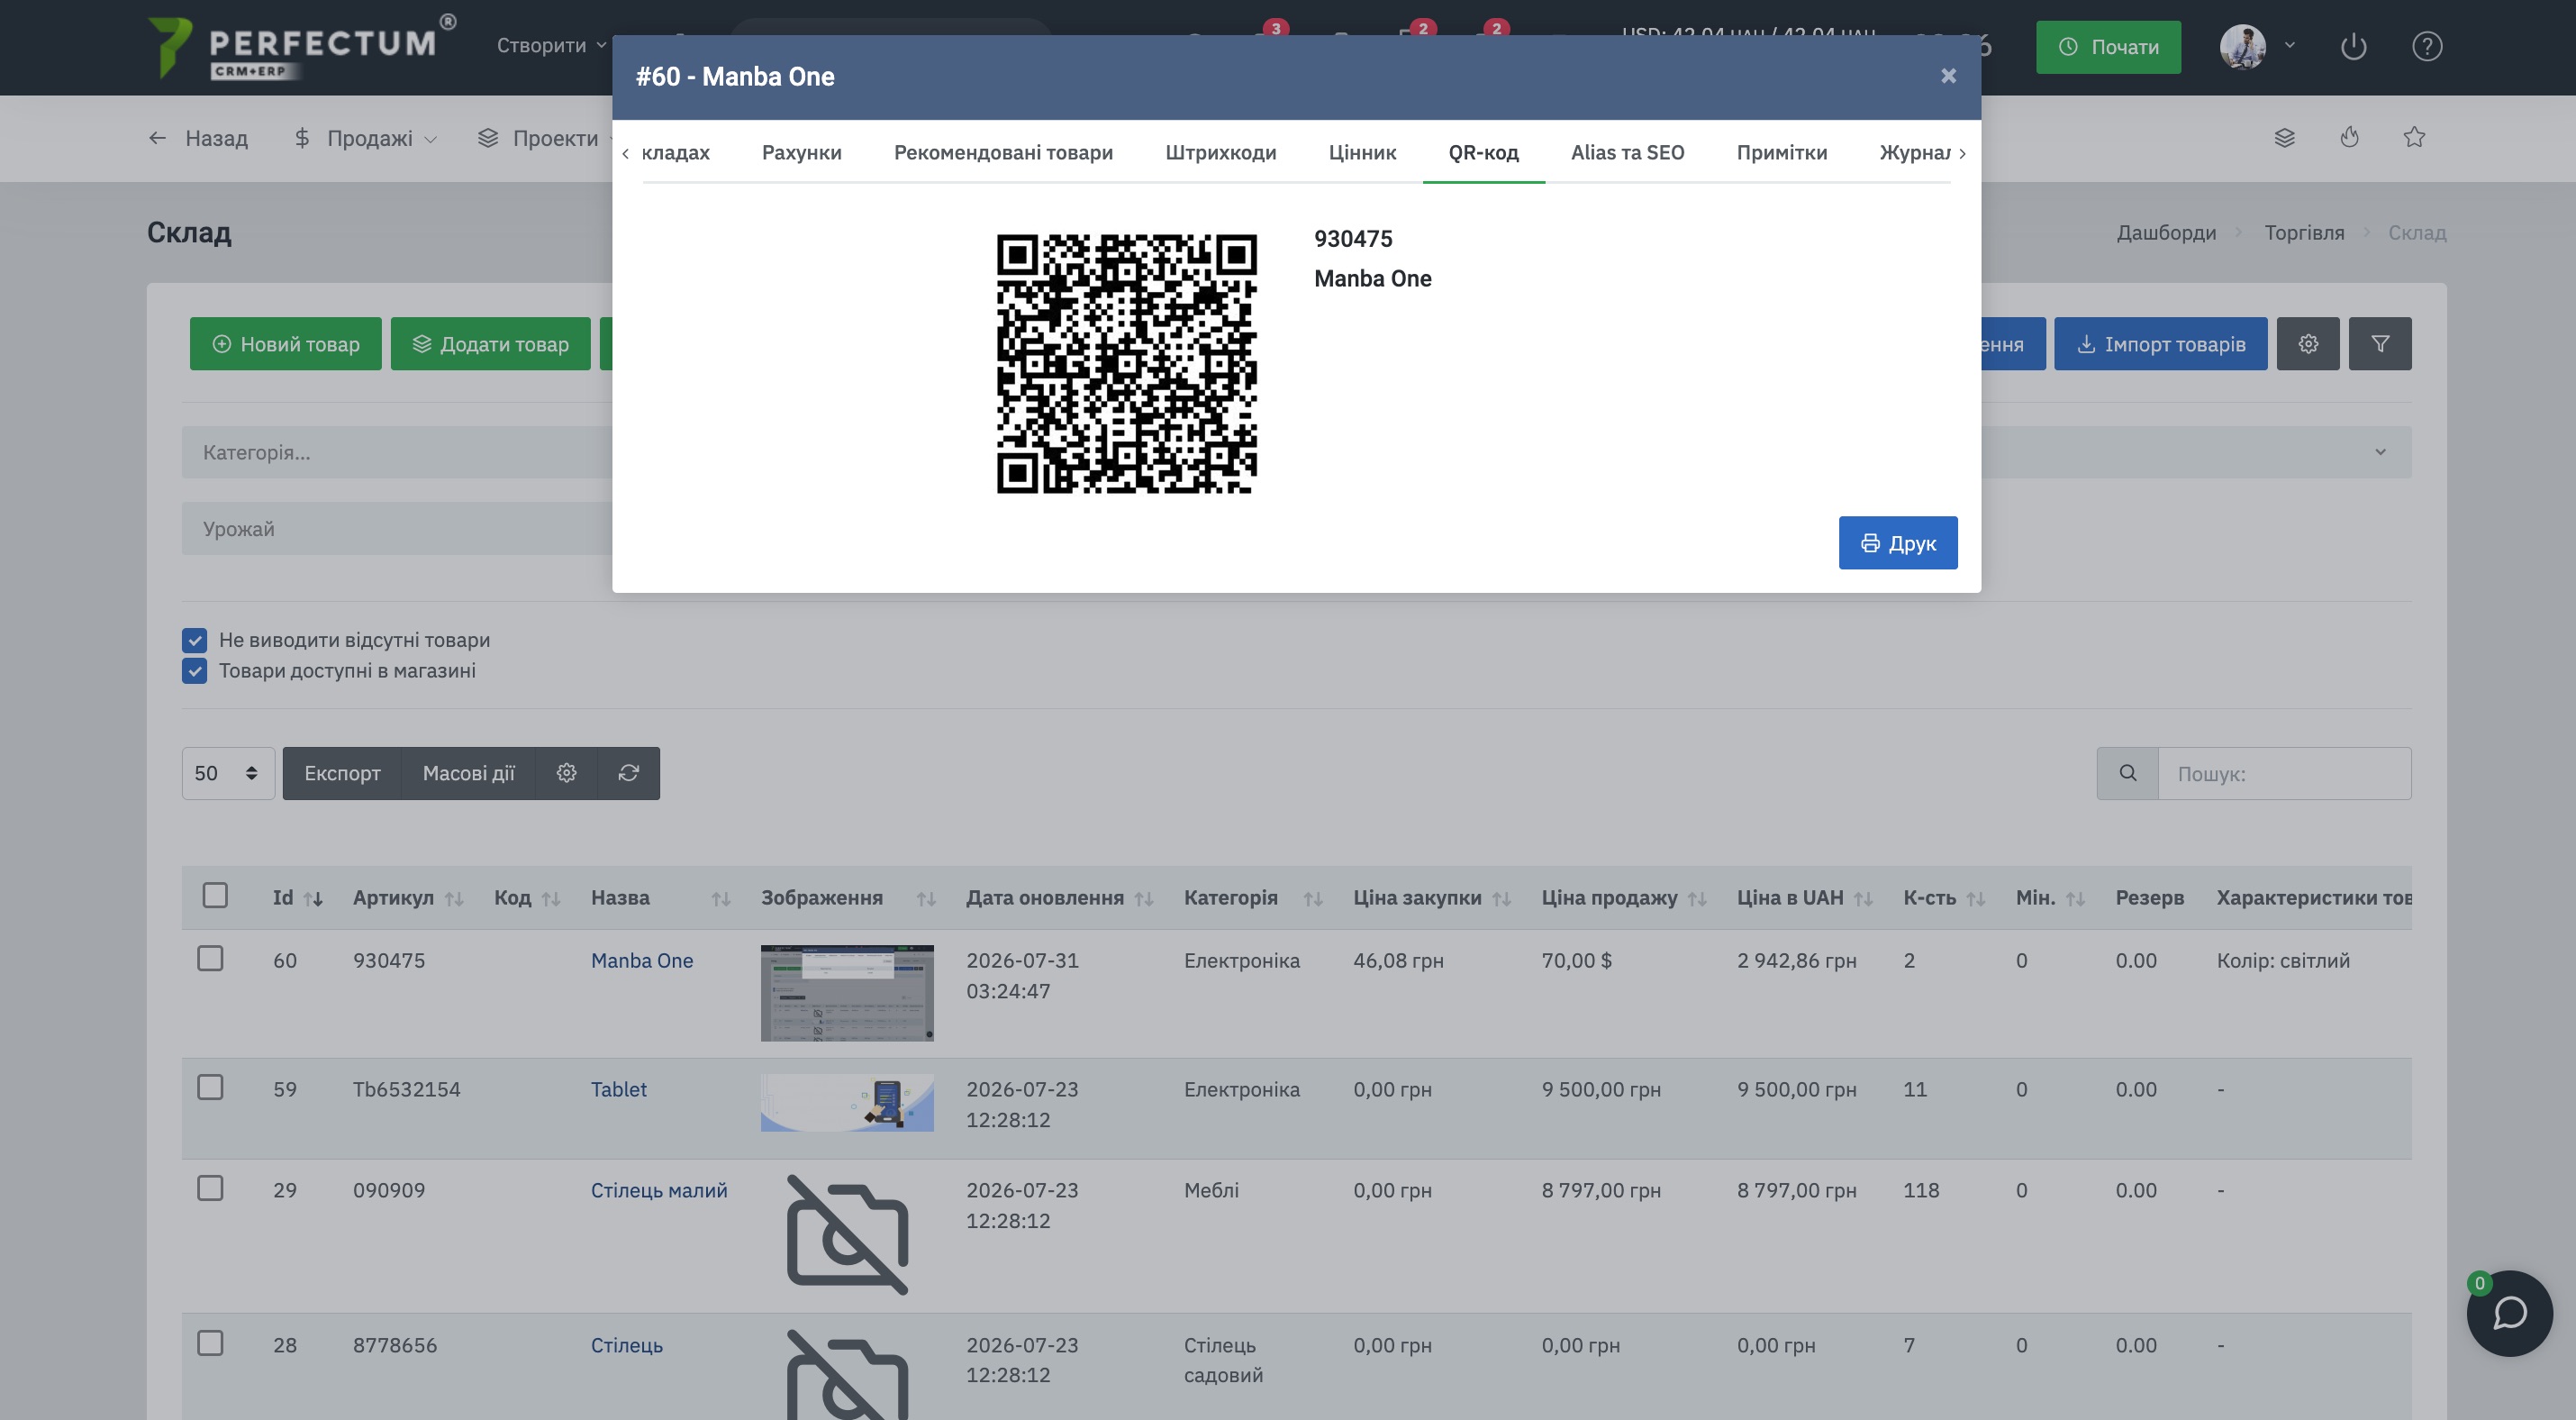Open the Manba One product thumbnail image
This screenshot has width=2576, height=1420.
847,993
